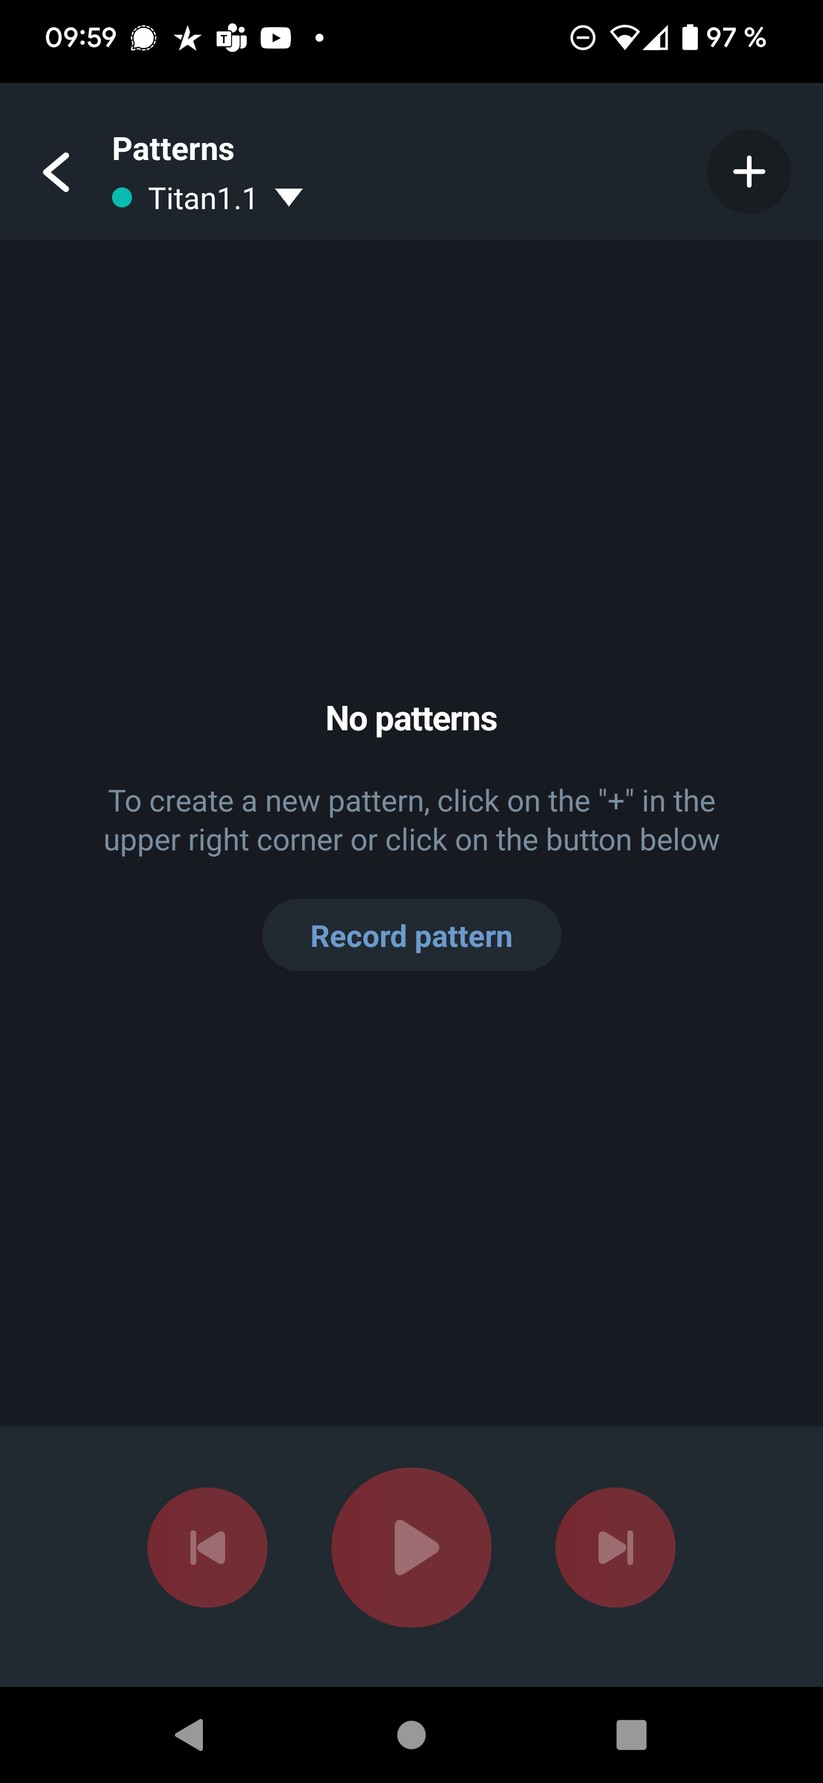
Task: Select the Titan1.1 device name
Action: [202, 199]
